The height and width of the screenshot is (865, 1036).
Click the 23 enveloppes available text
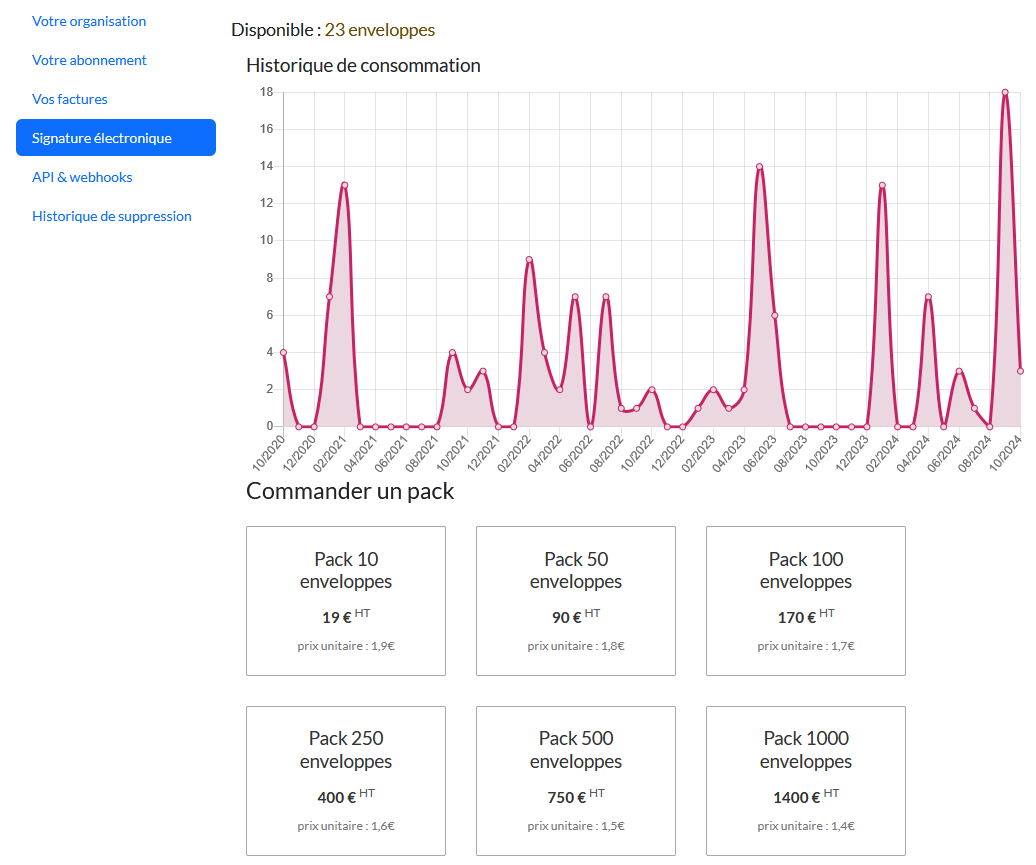(380, 30)
